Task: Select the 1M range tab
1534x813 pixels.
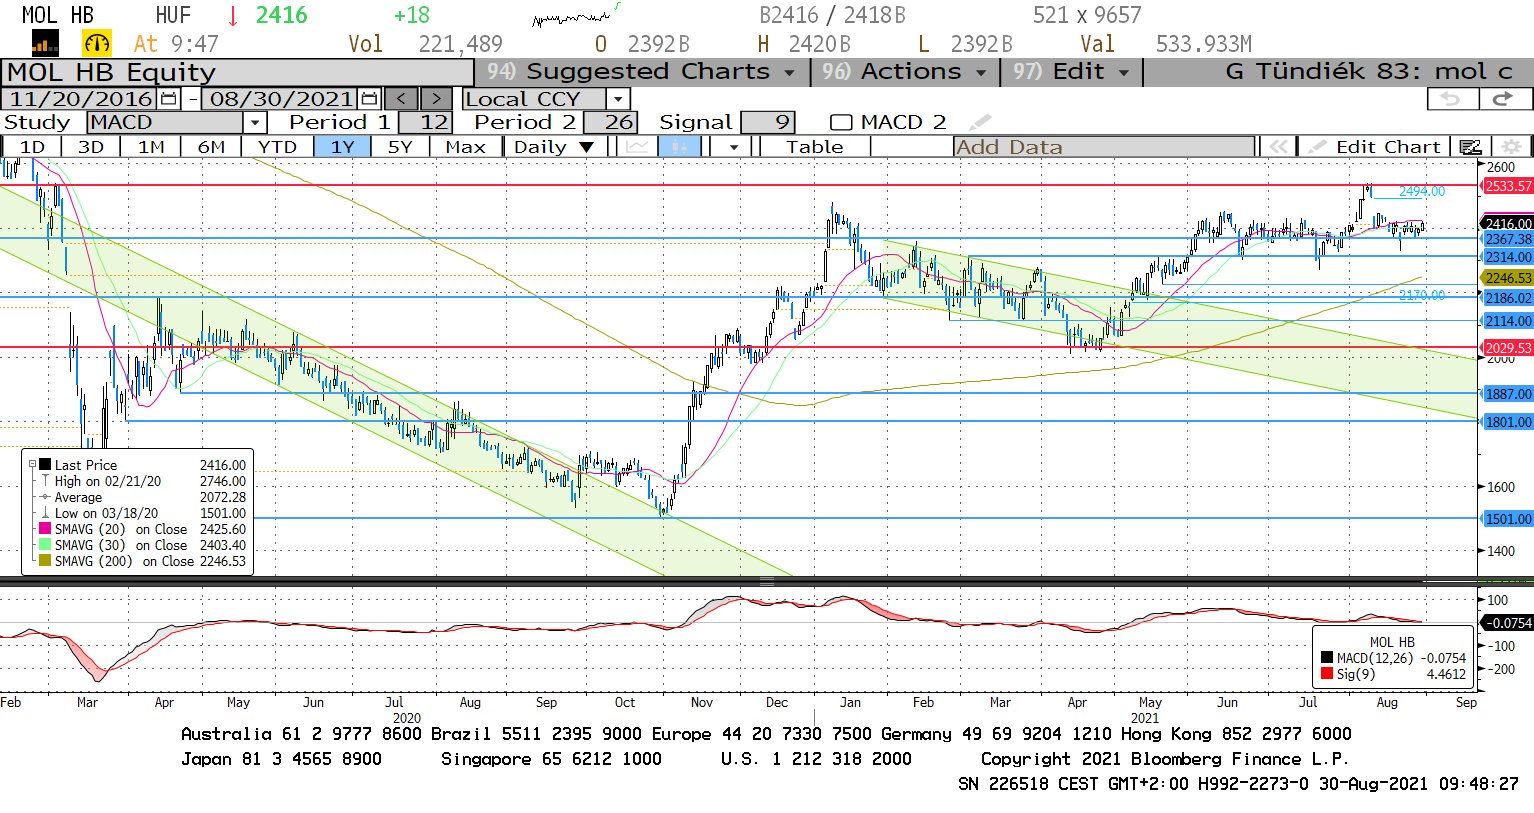Action: (151, 147)
